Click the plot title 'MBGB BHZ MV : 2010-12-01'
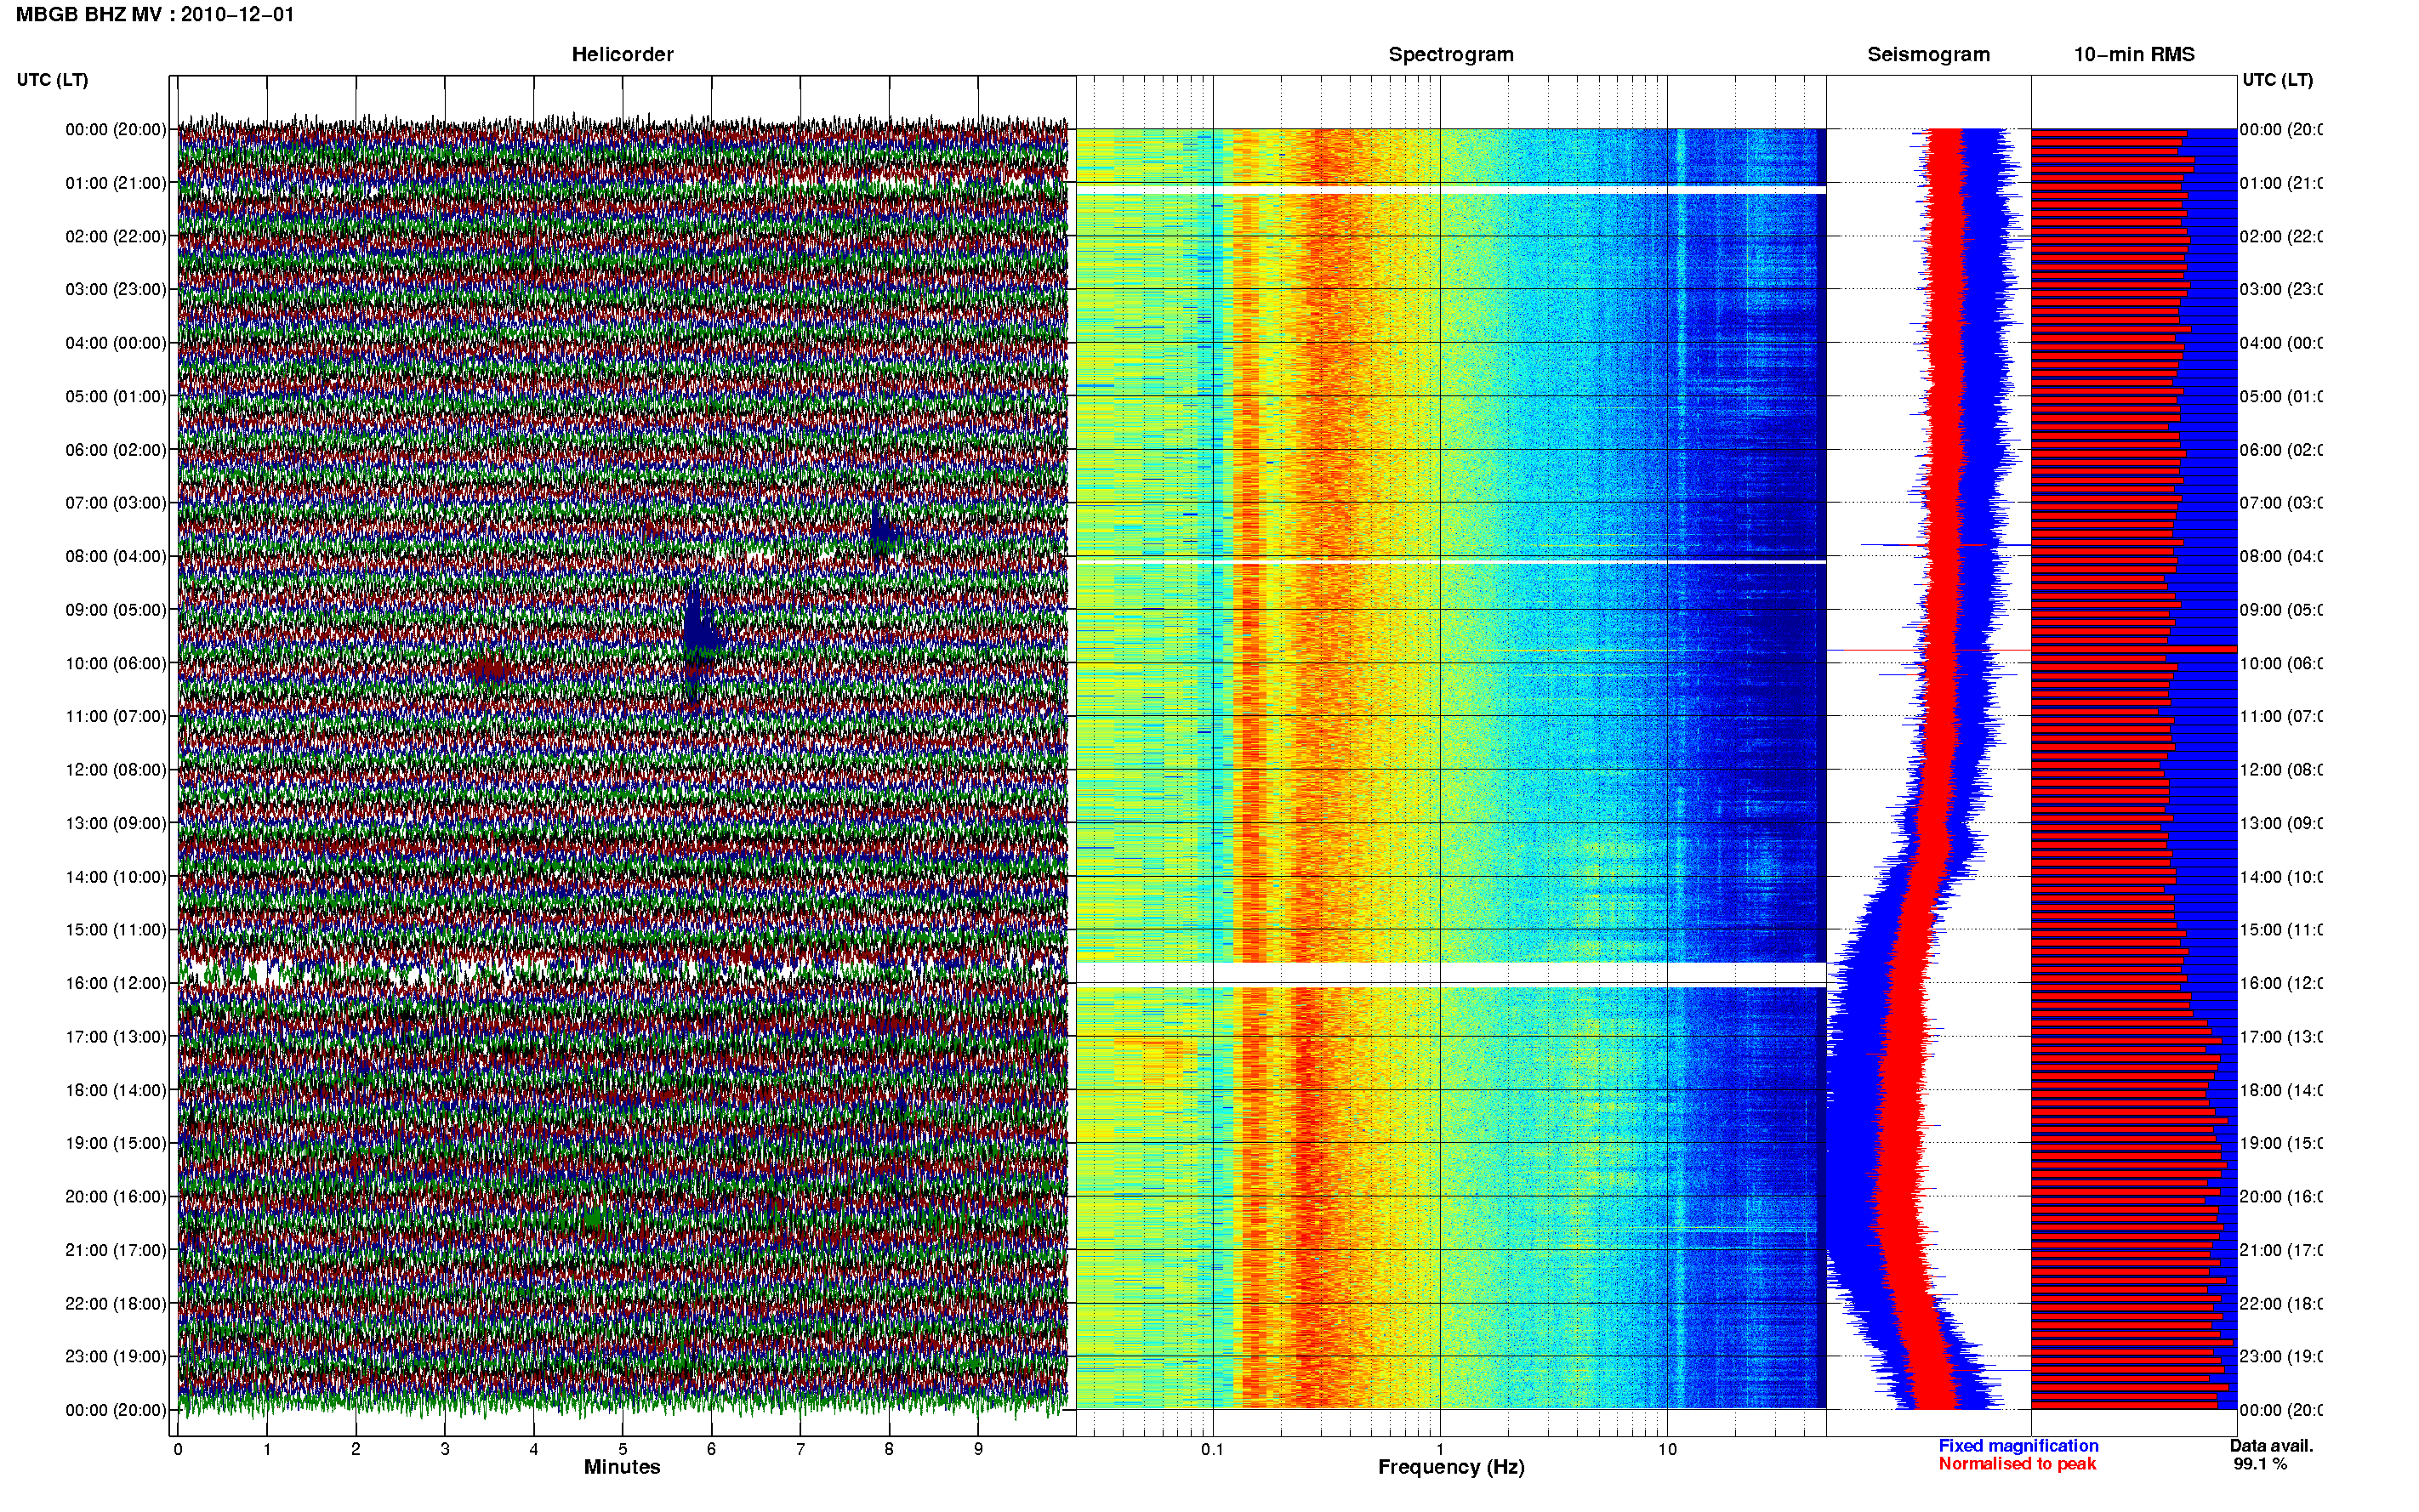2419x1512 pixels. [155, 14]
